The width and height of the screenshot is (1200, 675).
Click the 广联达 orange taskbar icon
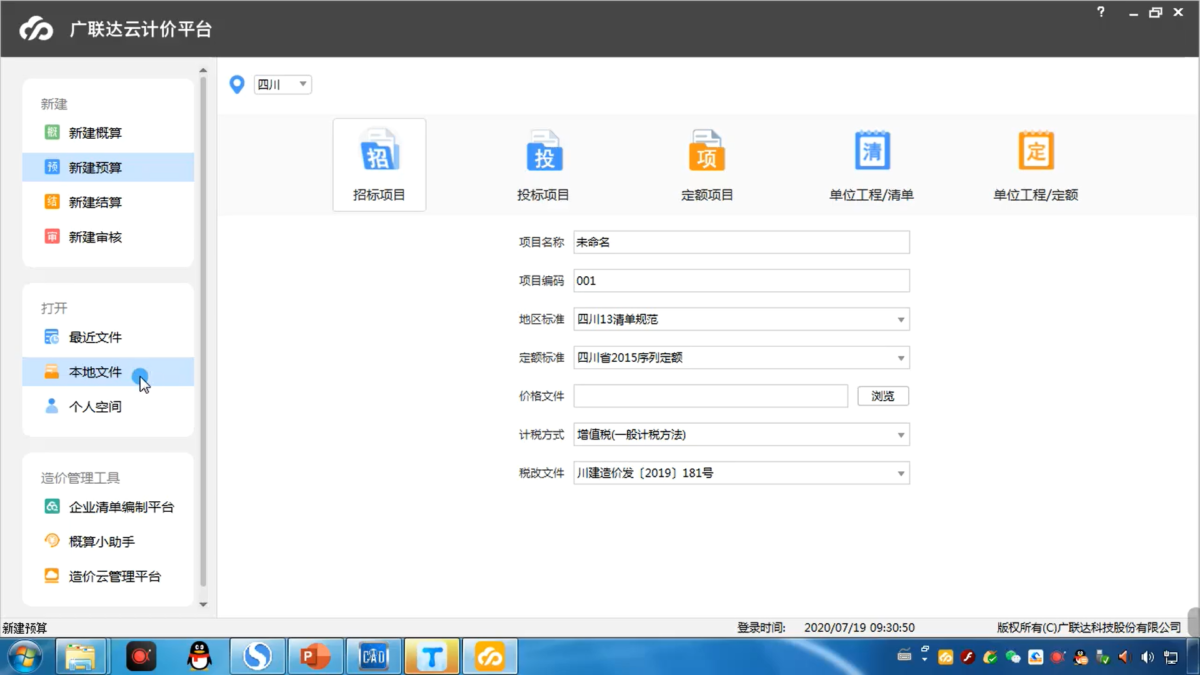coord(489,657)
